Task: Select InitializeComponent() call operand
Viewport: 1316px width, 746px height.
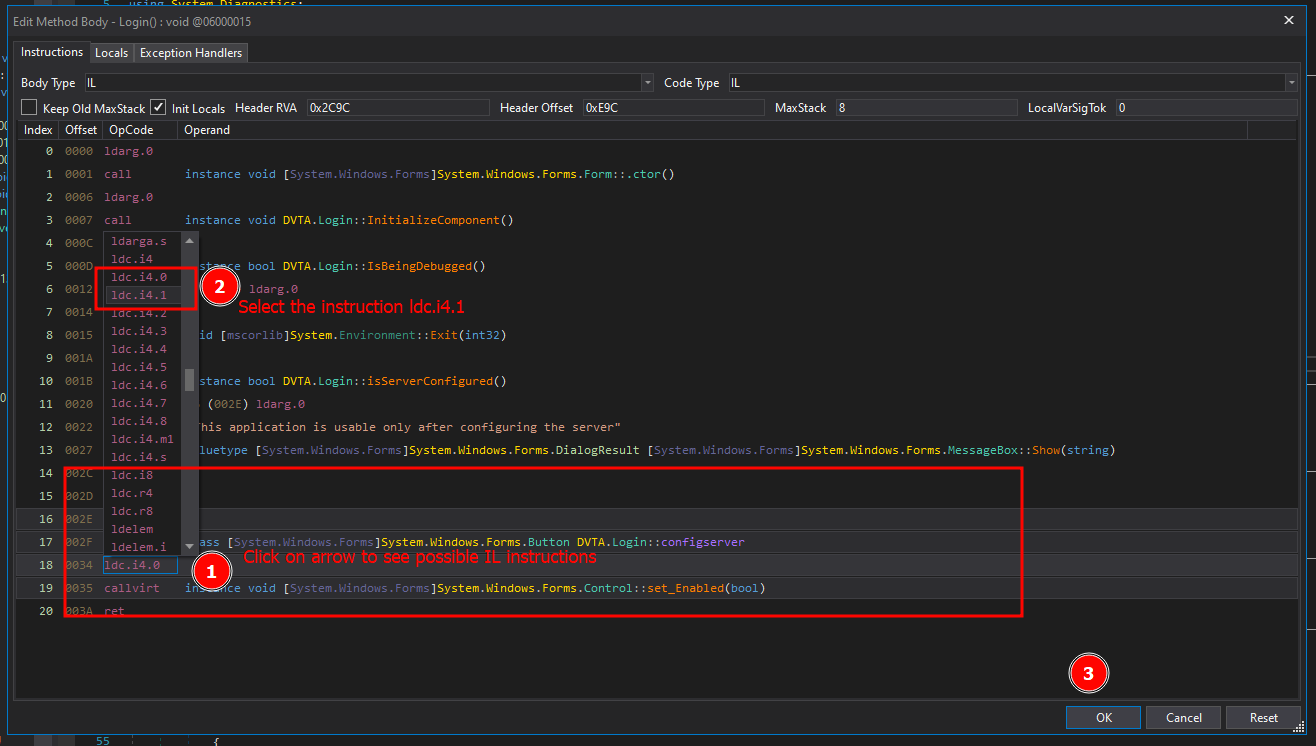Action: pyautogui.click(x=349, y=220)
